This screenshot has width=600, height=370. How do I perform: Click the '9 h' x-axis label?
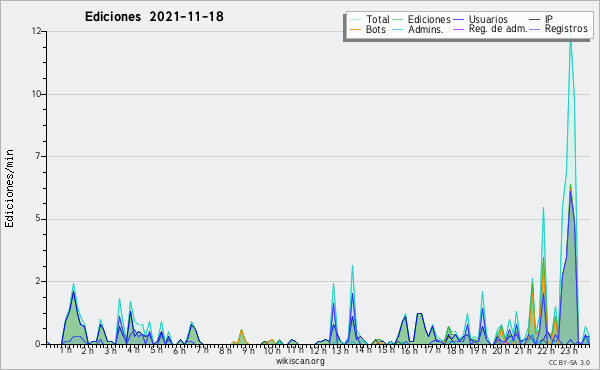coord(248,350)
